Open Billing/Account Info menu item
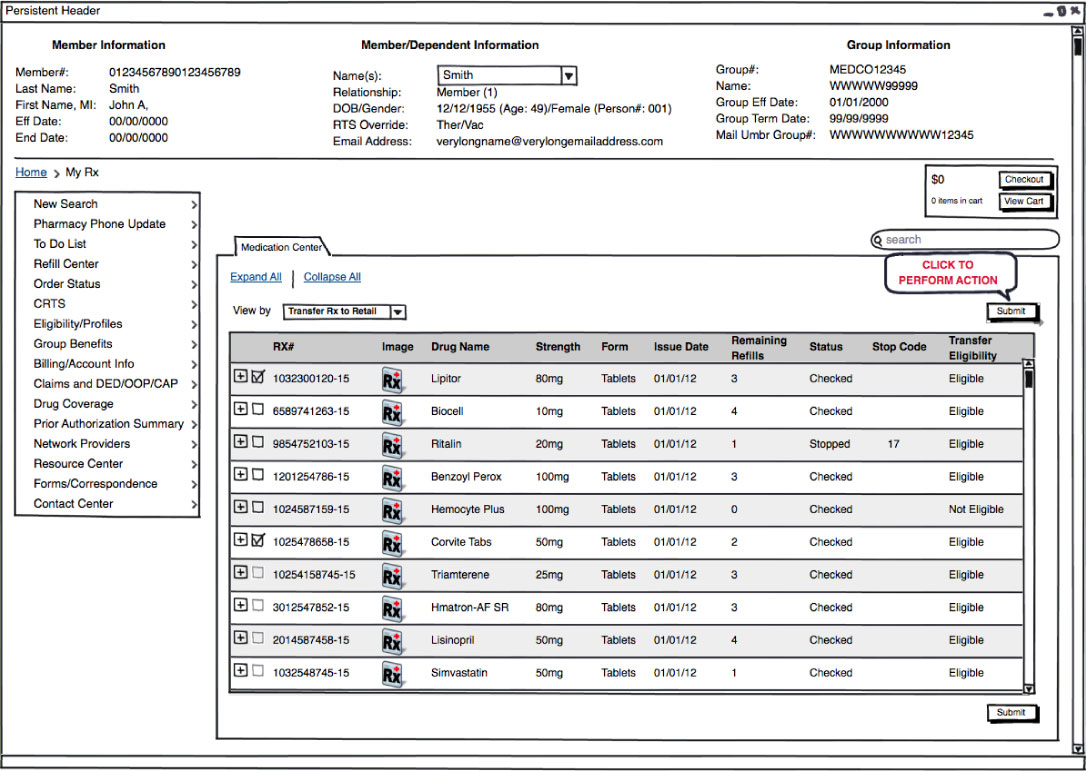 click(x=107, y=364)
